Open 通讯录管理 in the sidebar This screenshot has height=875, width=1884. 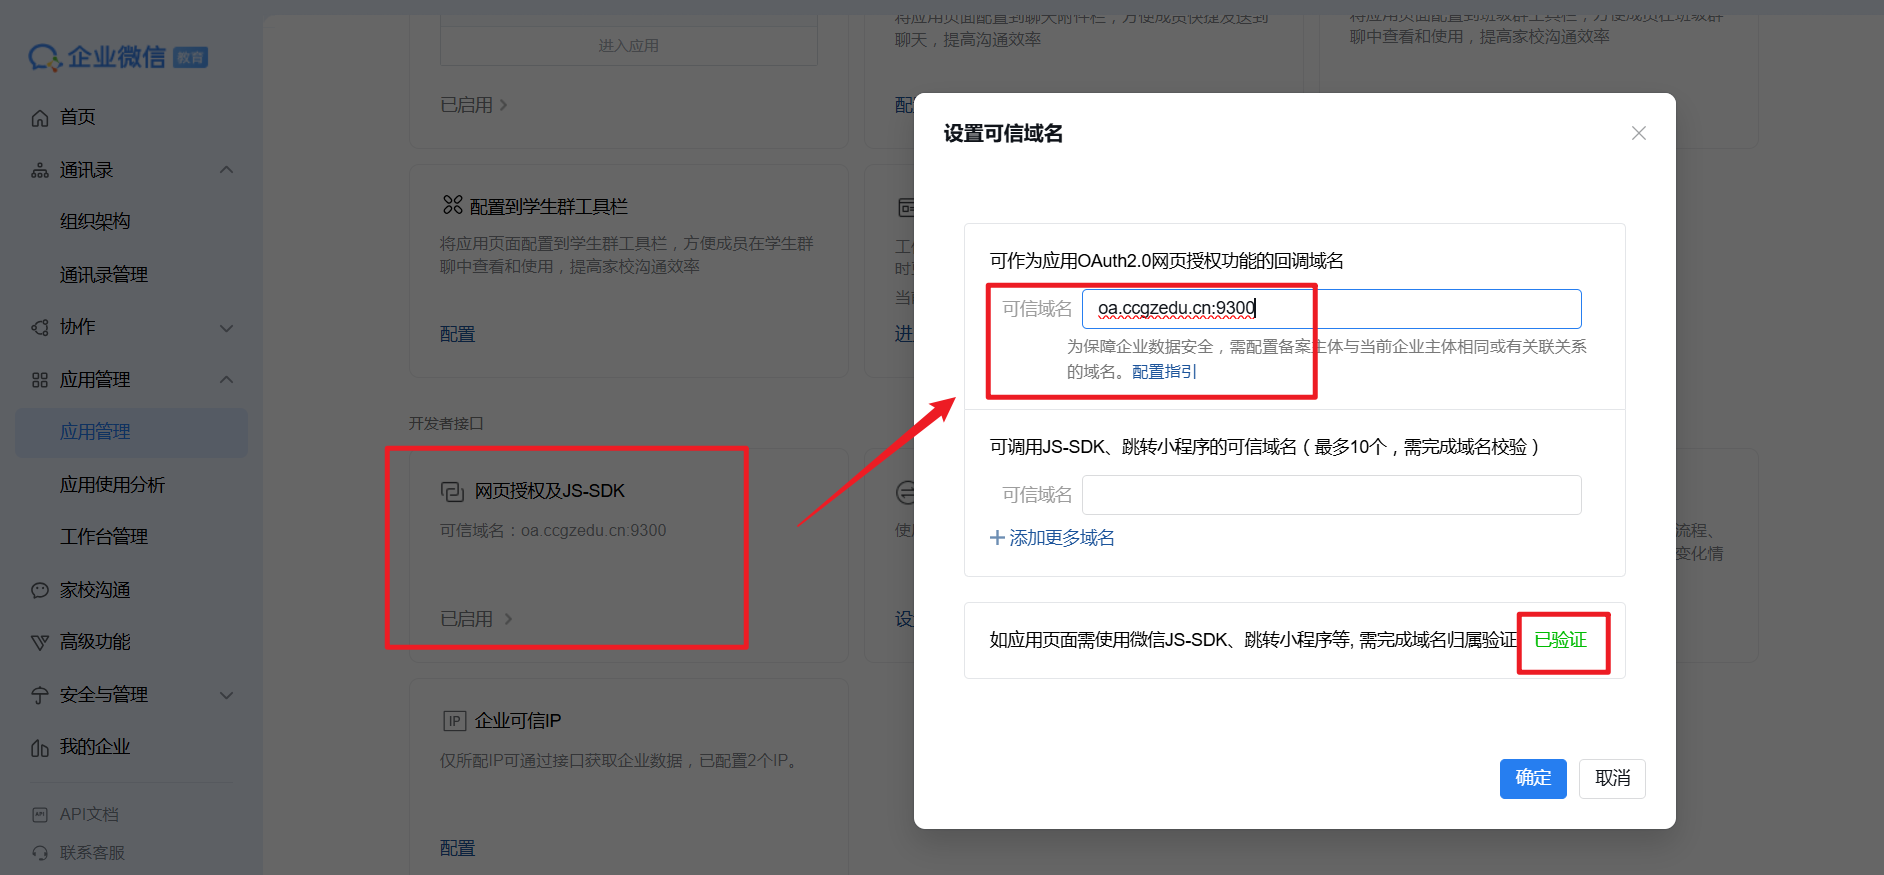pos(104,274)
